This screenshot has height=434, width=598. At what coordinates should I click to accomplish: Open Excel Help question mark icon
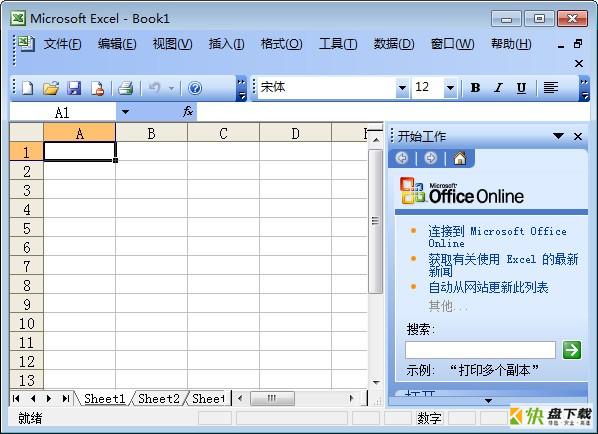point(195,88)
